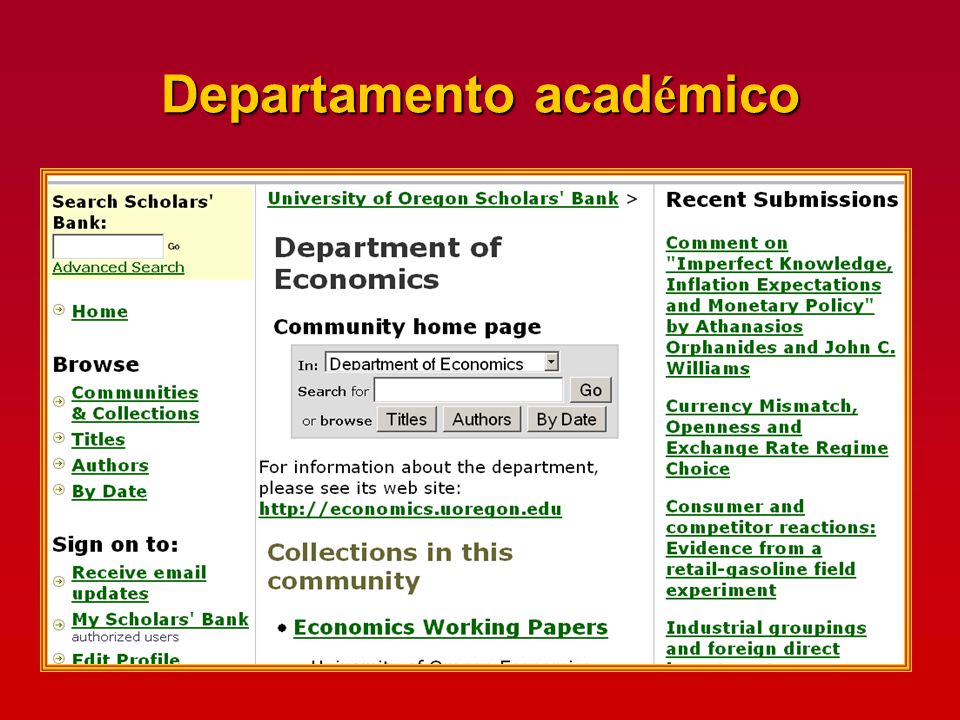Viewport: 960px width, 720px height.
Task: Click the By Date browse button
Action: click(x=566, y=419)
